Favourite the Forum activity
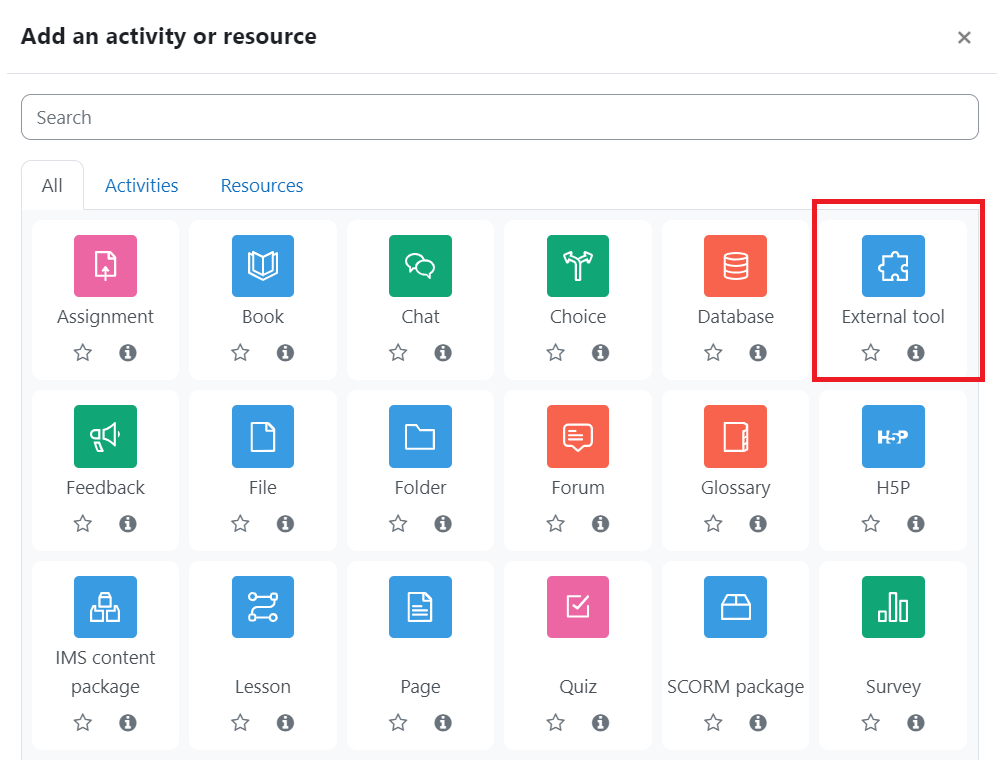Image resolution: width=997 pixels, height=760 pixels. point(555,523)
